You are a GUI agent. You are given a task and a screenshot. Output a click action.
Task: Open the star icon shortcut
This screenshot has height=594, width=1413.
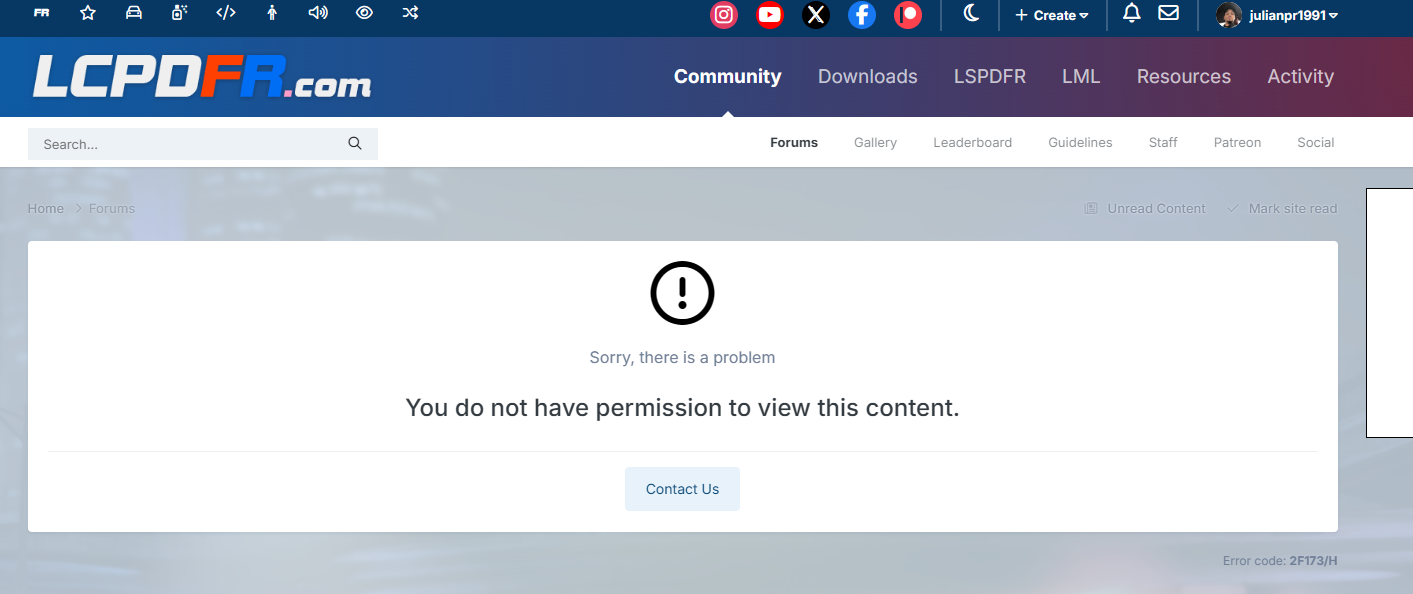88,13
